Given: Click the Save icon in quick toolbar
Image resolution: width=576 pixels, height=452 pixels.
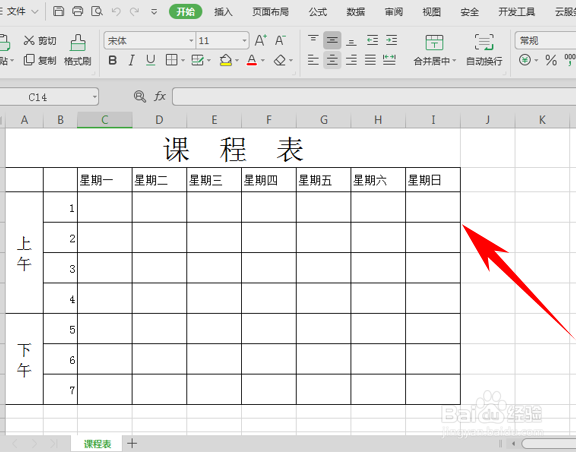Looking at the screenshot, I should click(x=58, y=11).
